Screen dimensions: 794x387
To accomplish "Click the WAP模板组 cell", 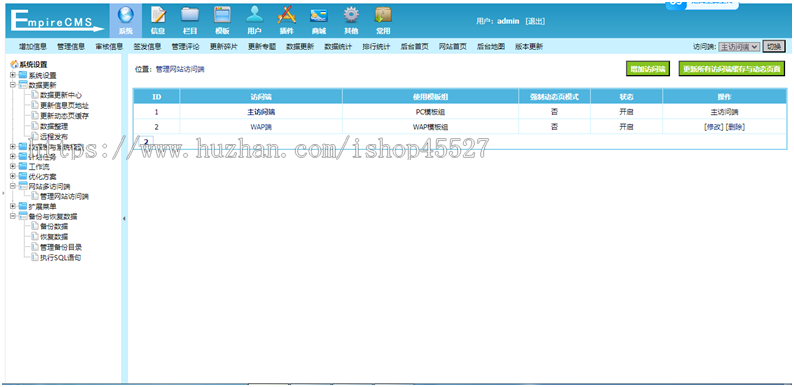I will [x=430, y=127].
